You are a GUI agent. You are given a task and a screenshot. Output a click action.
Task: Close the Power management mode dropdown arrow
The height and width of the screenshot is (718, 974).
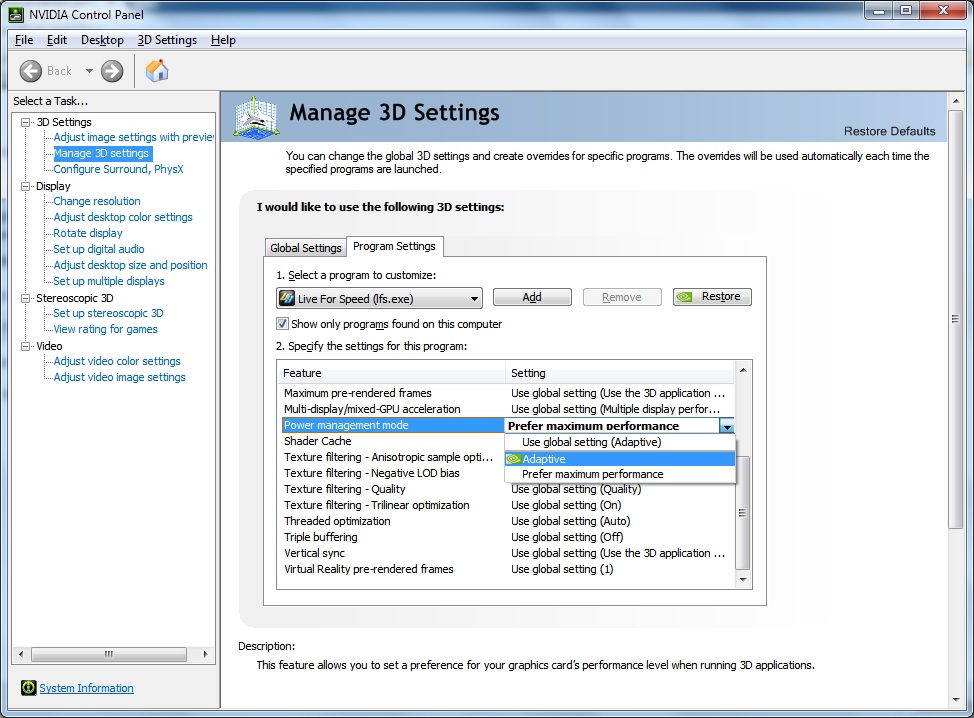point(726,425)
